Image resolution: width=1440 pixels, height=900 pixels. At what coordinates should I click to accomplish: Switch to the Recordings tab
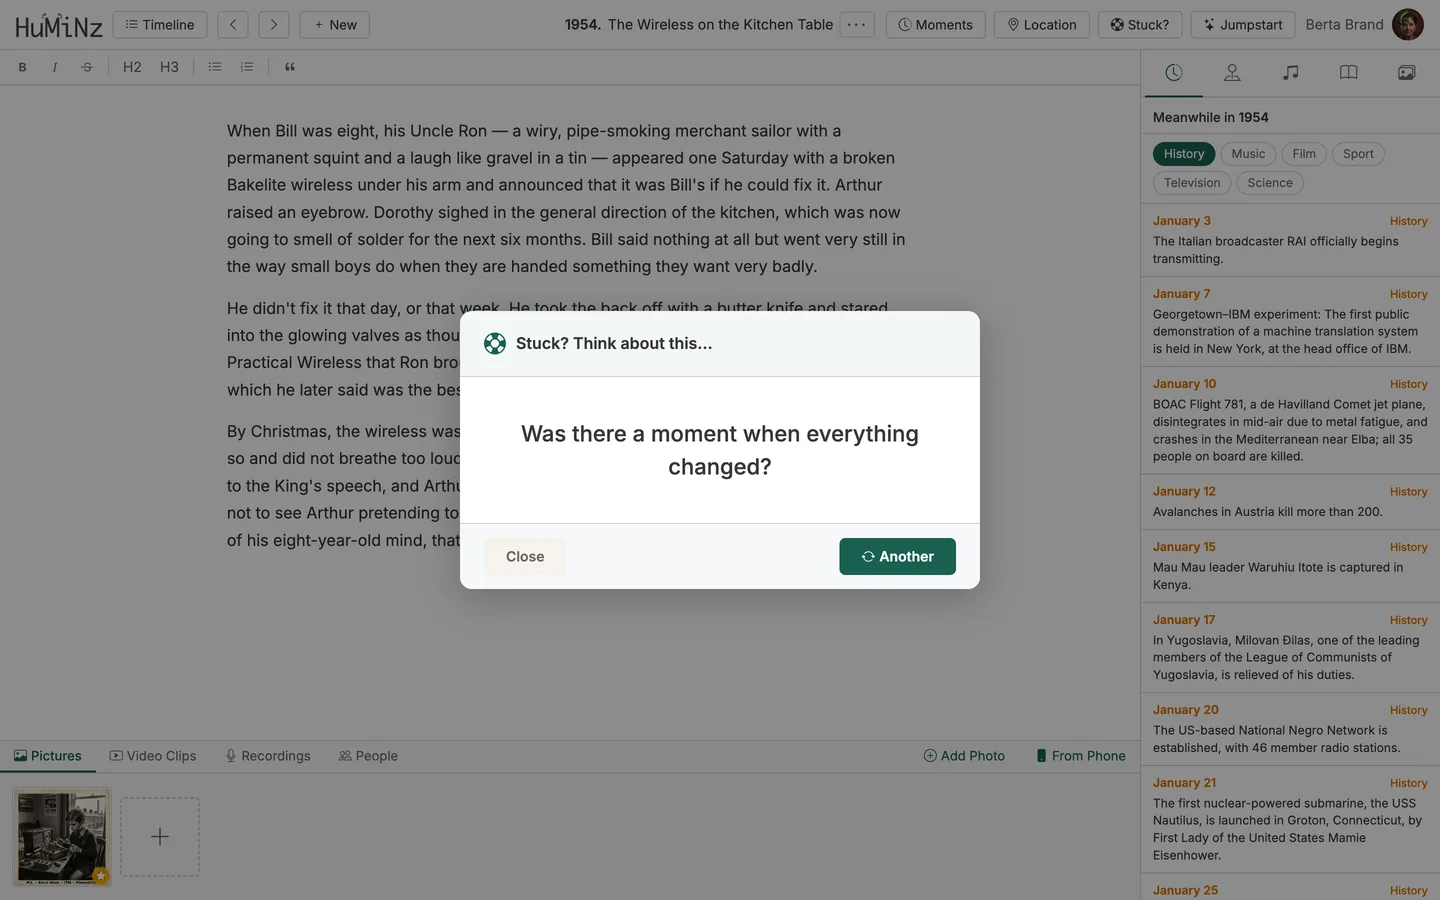[x=268, y=756]
